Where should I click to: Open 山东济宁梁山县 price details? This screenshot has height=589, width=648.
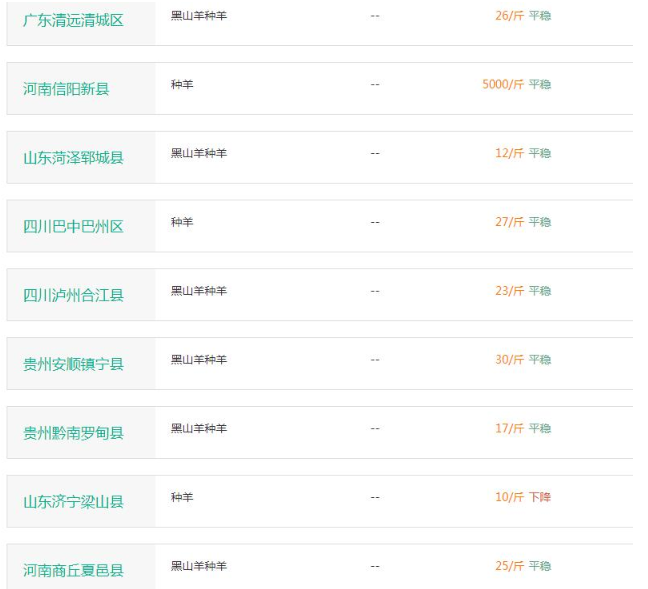click(x=73, y=502)
